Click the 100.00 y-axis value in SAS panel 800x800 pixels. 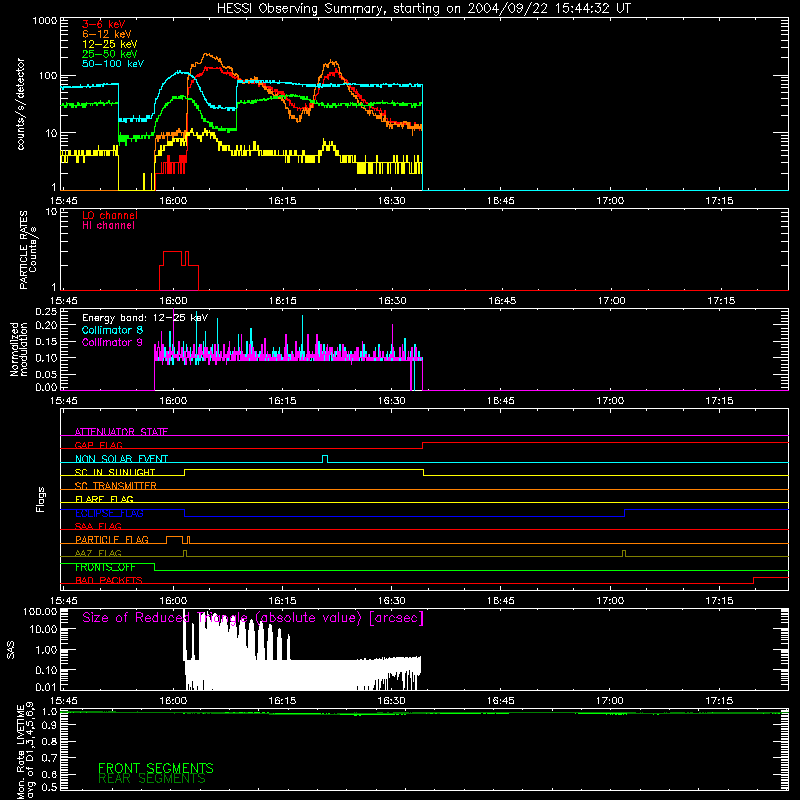[40, 612]
